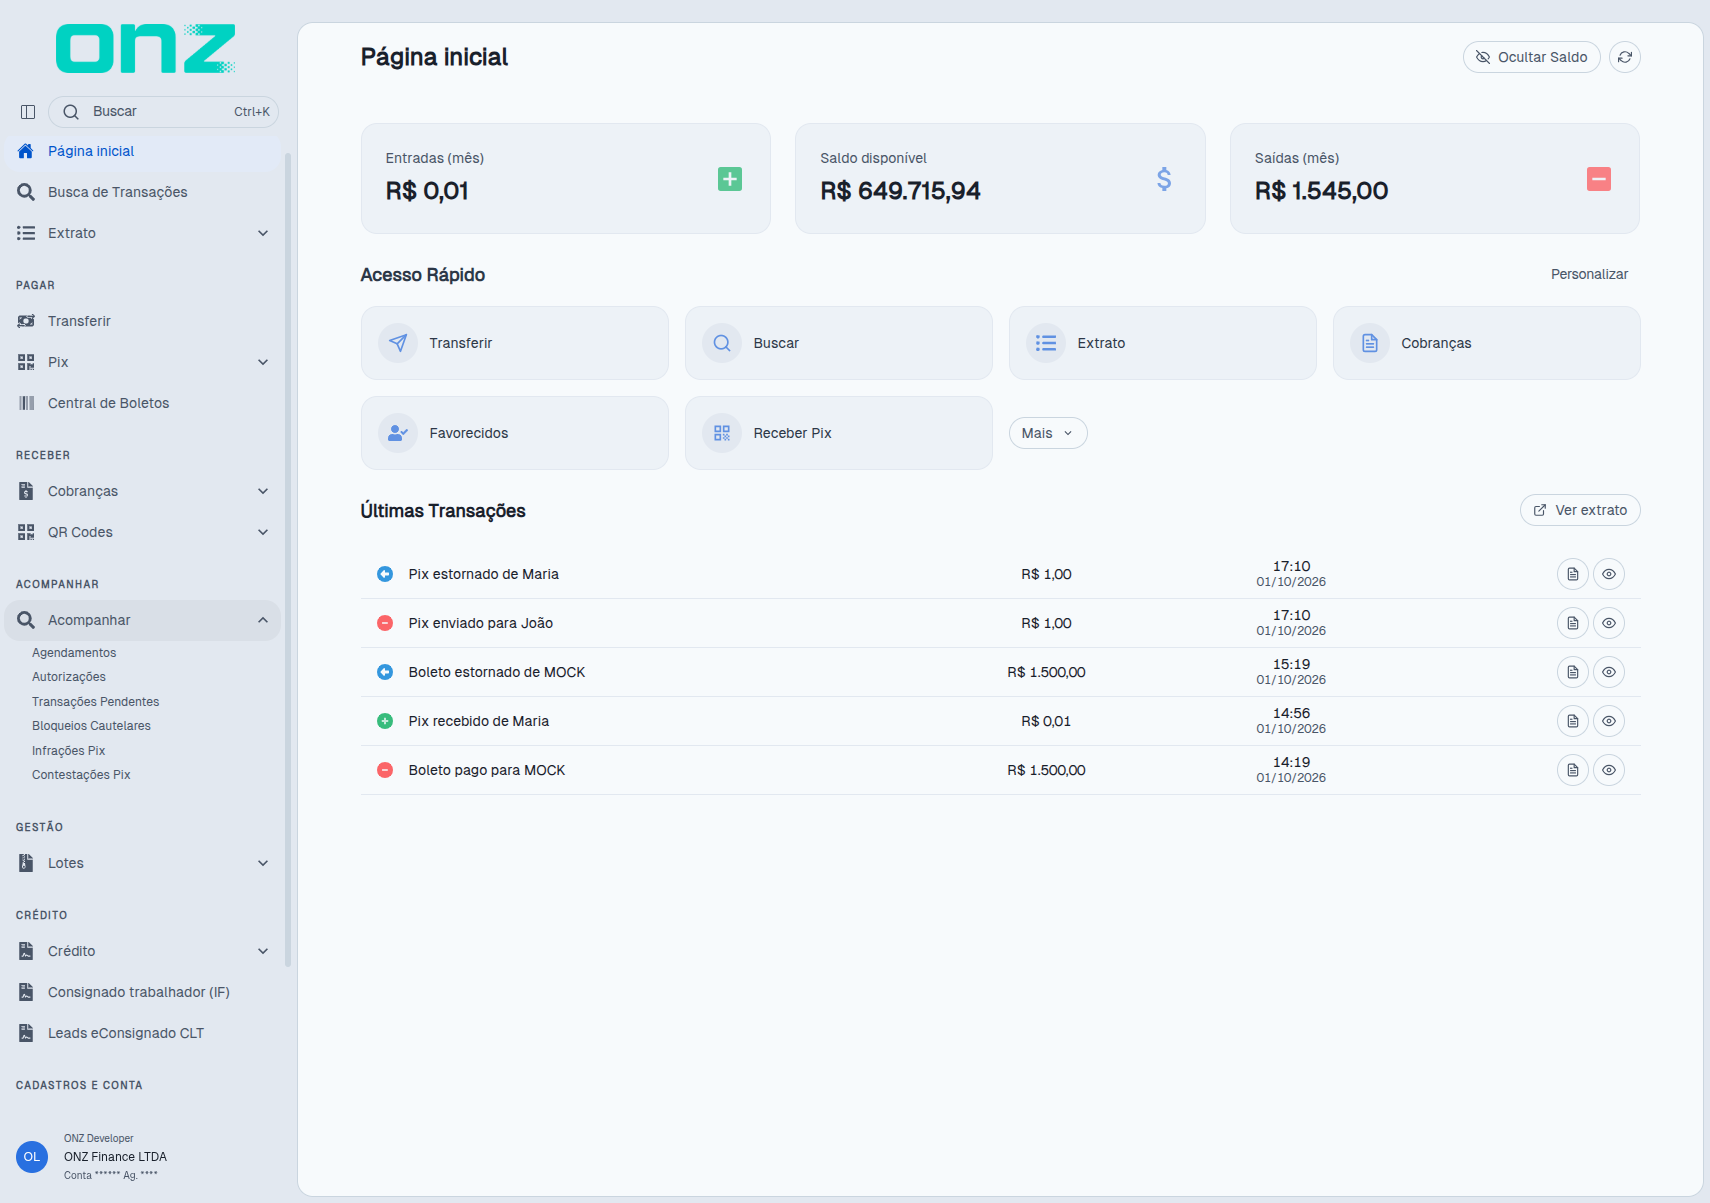This screenshot has height=1203, width=1710.
Task: Open Mais dropdown in Acesso Rápido
Action: coord(1048,433)
